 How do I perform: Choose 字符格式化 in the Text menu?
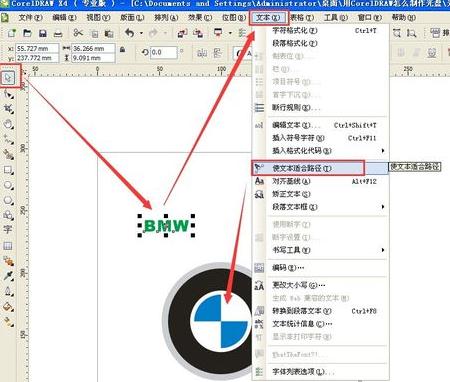[x=321, y=31]
